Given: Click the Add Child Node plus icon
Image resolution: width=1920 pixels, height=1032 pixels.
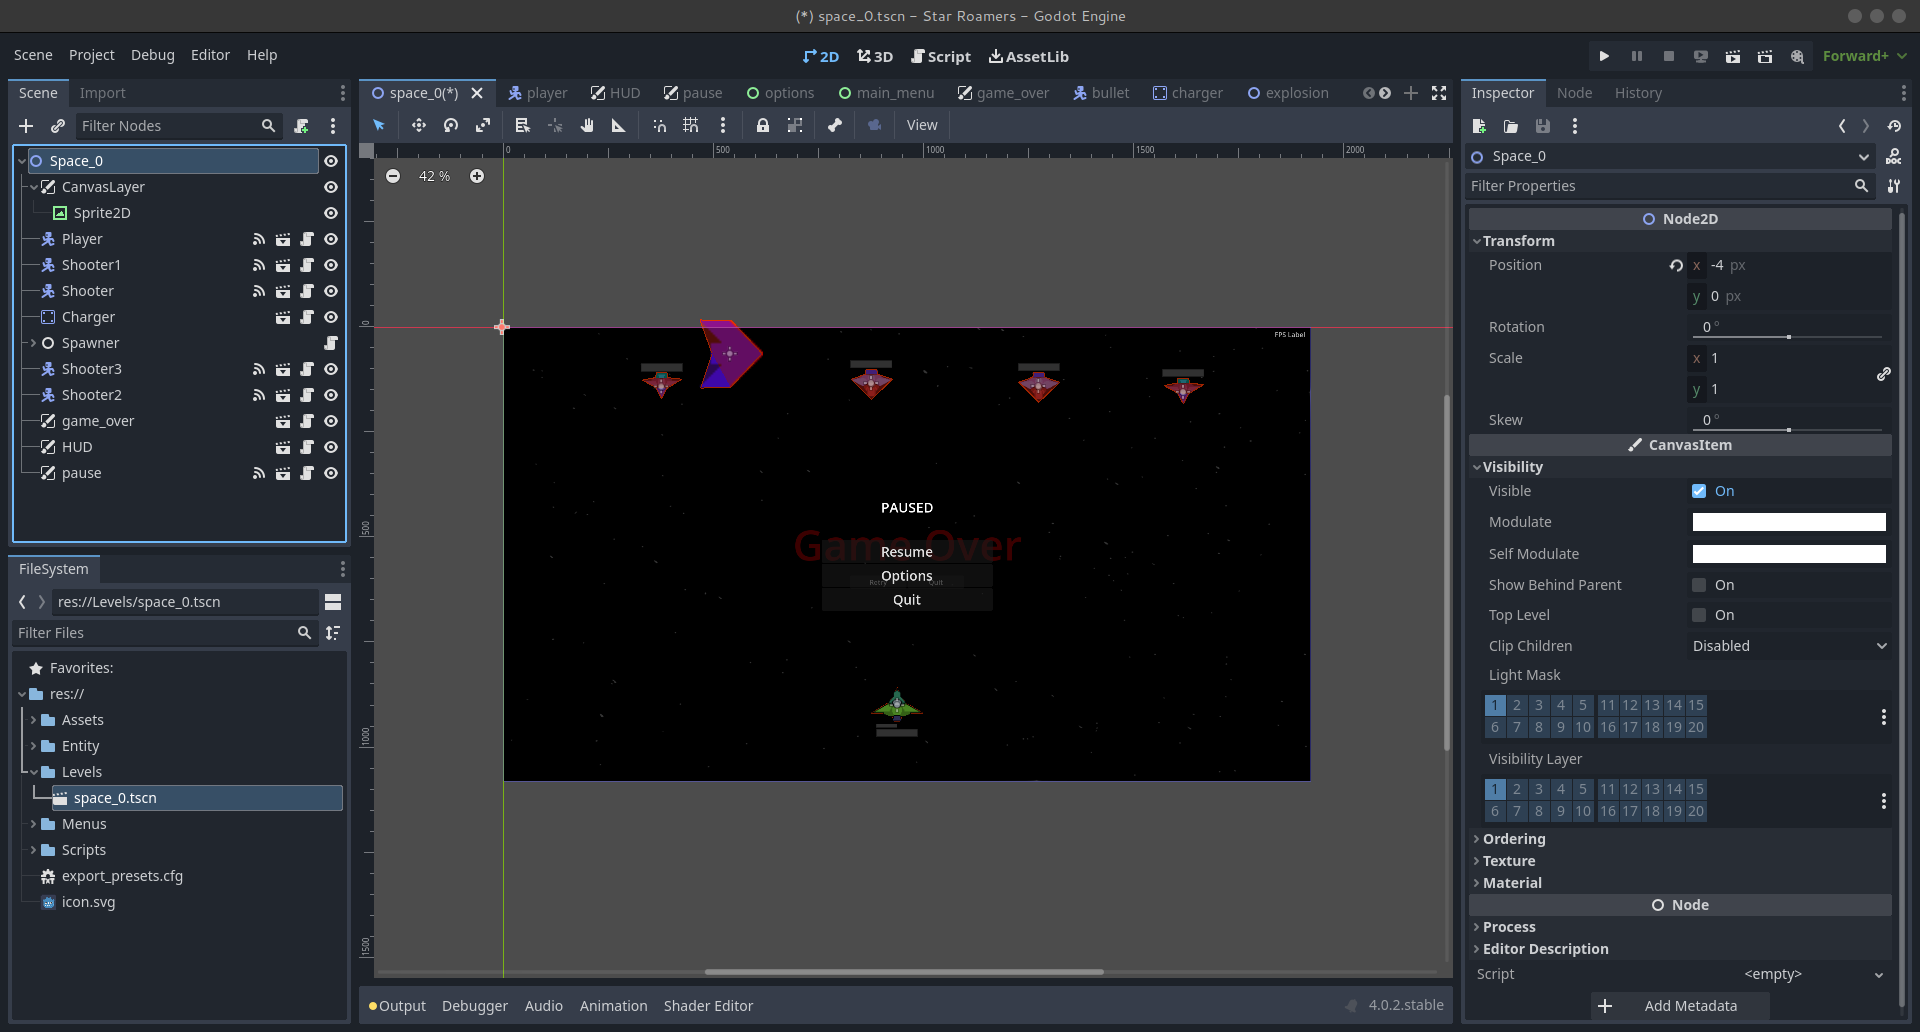Looking at the screenshot, I should [26, 126].
